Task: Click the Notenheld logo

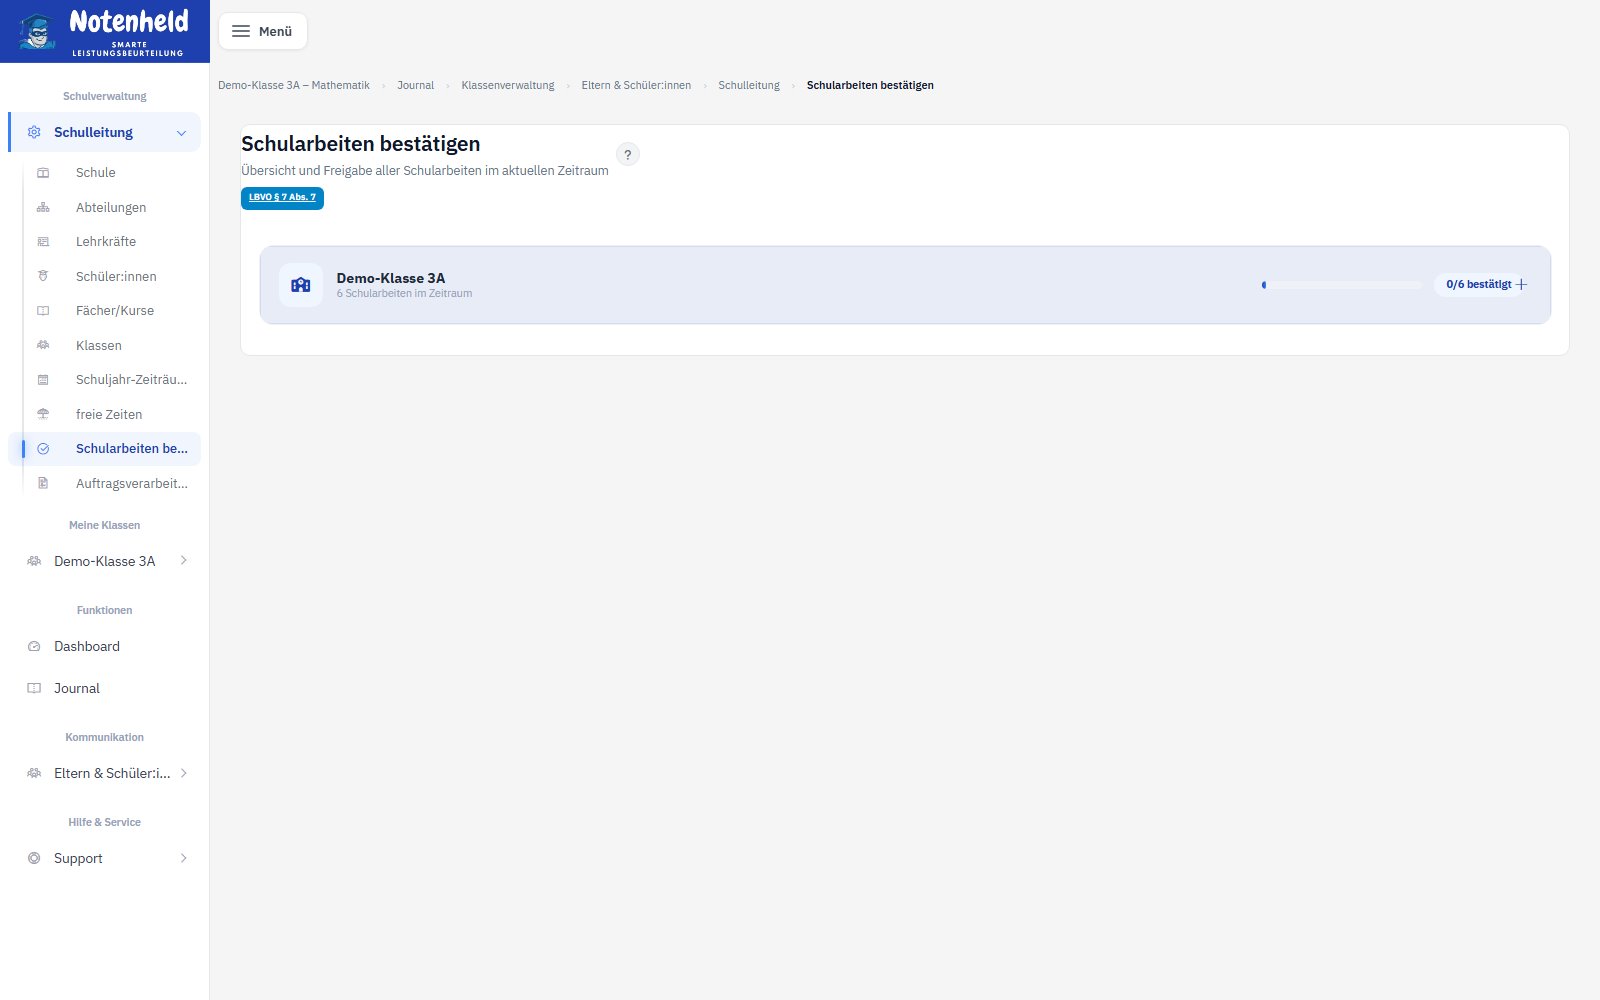Action: pyautogui.click(x=104, y=31)
